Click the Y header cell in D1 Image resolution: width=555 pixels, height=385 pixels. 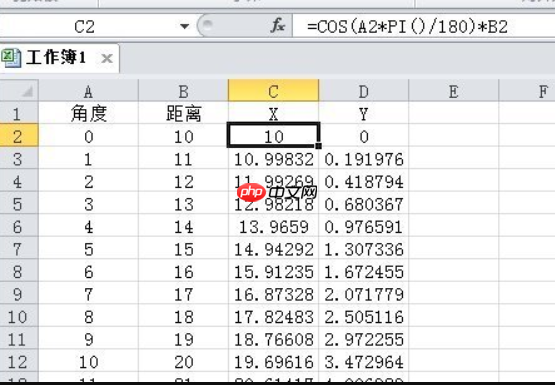(364, 113)
